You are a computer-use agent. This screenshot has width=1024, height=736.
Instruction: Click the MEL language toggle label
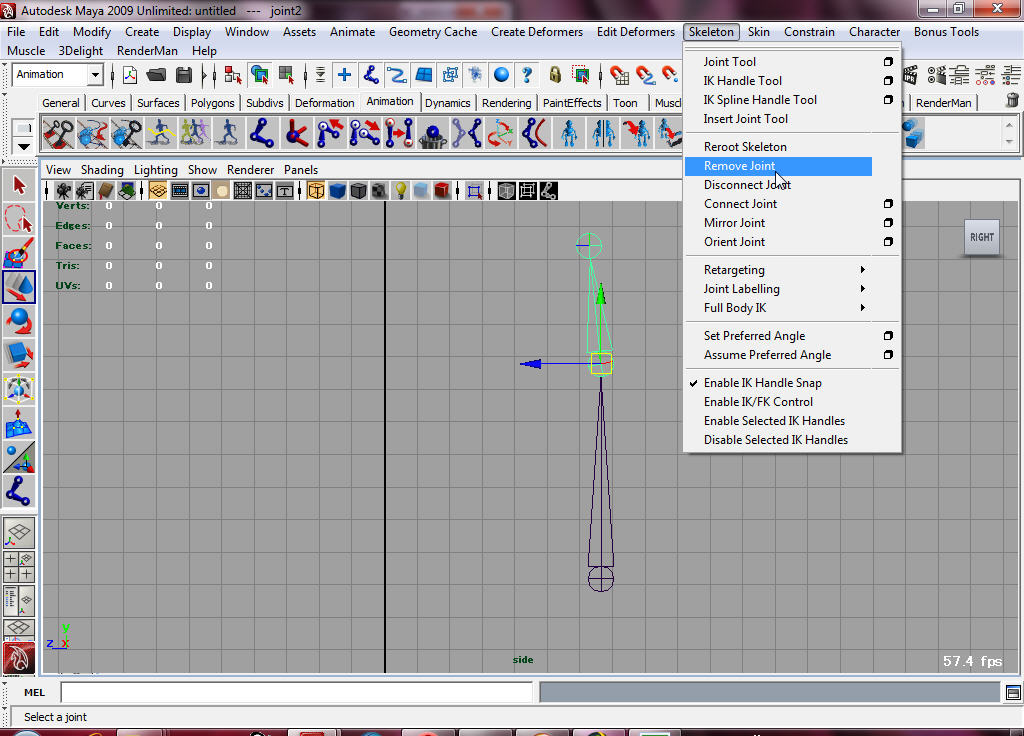[x=35, y=693]
